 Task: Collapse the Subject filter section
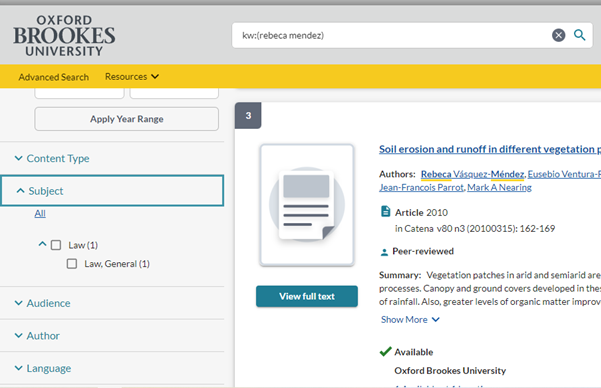click(112, 191)
